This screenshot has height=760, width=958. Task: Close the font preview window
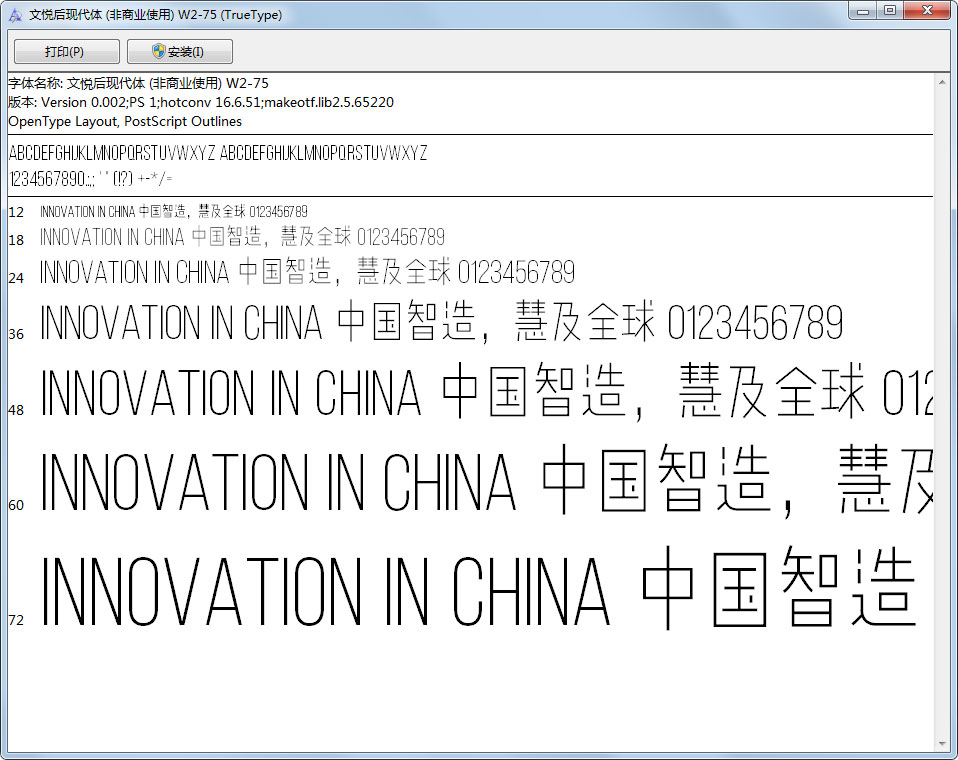point(925,11)
